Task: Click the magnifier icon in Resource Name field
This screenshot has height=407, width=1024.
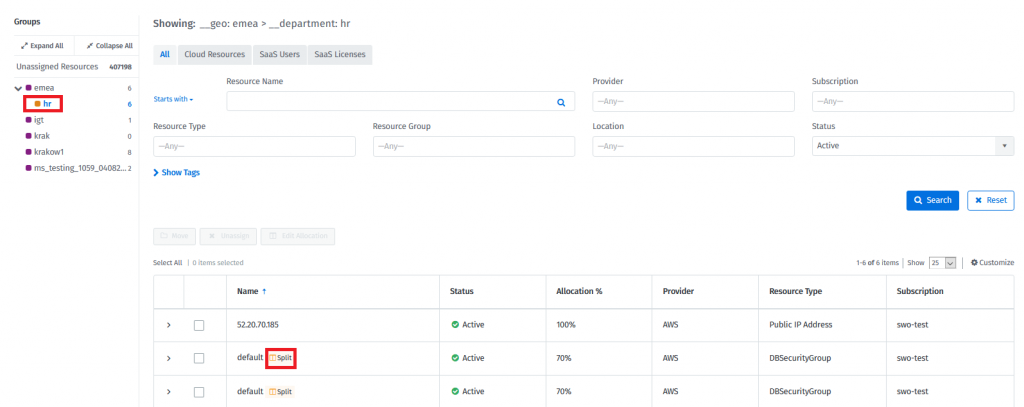Action: pyautogui.click(x=561, y=102)
